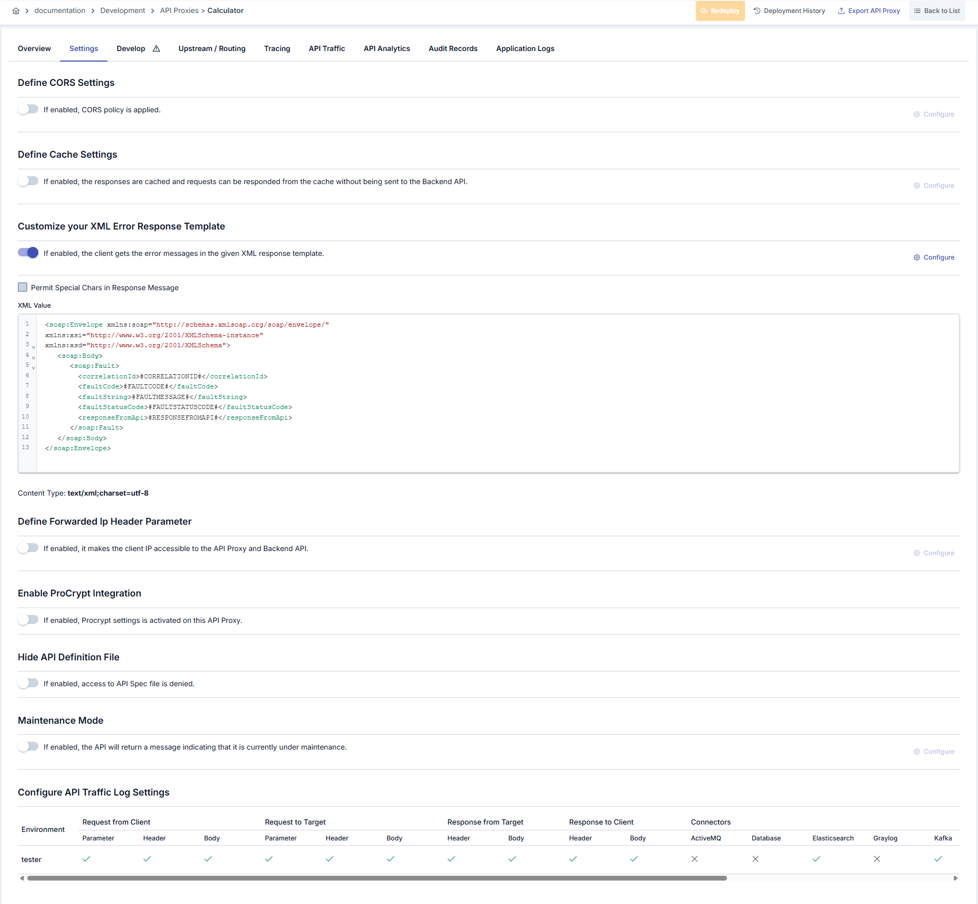
Task: Click the Development breadcrumb link
Action: (x=122, y=11)
